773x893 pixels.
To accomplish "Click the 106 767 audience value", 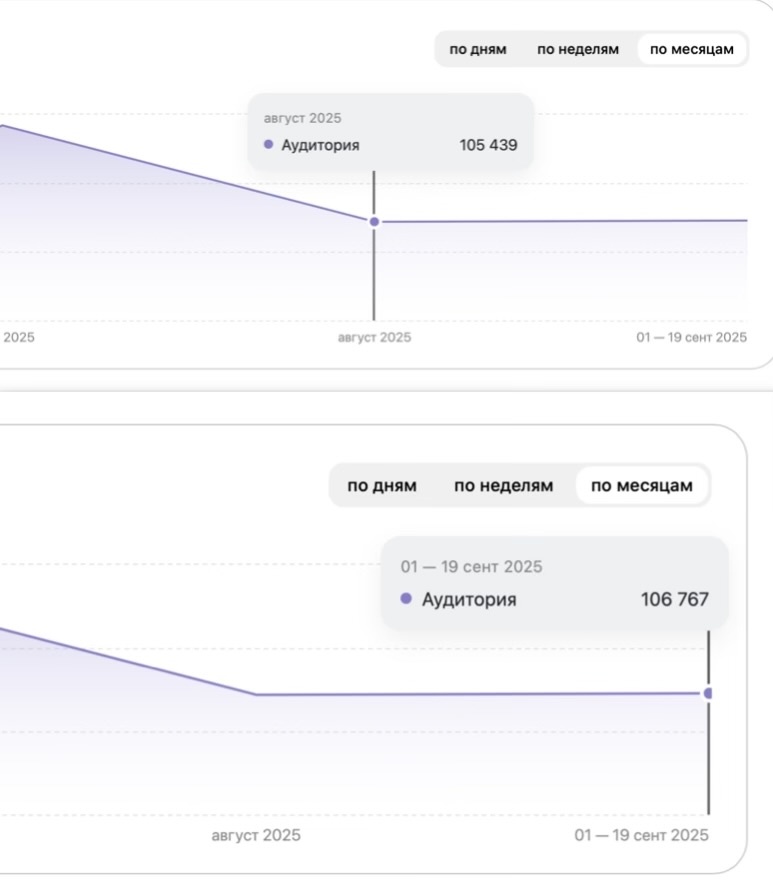I will click(x=674, y=600).
